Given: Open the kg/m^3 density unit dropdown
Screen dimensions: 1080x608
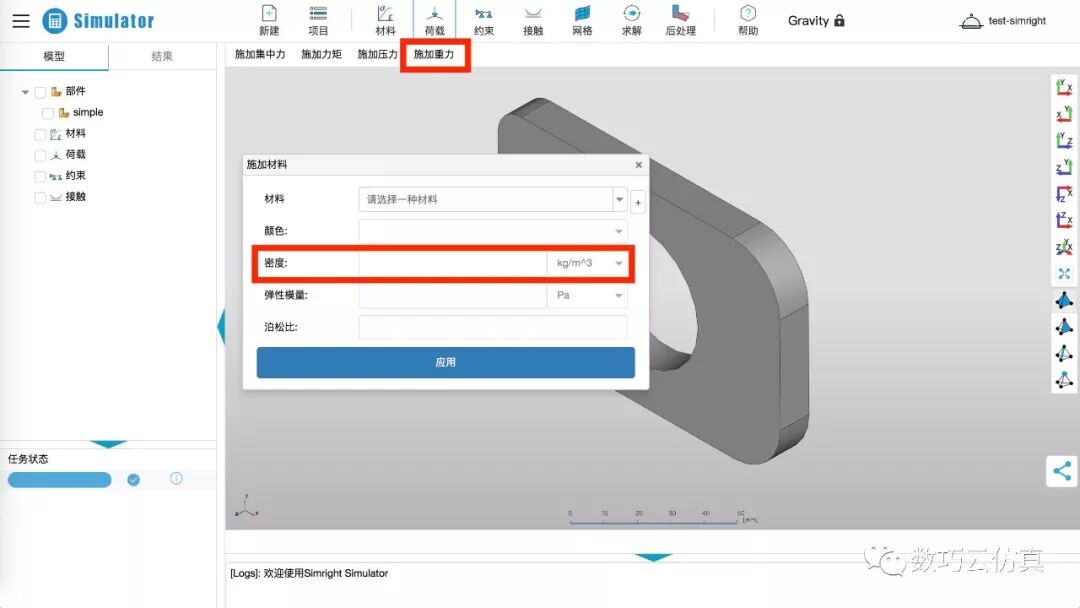Looking at the screenshot, I should point(587,263).
